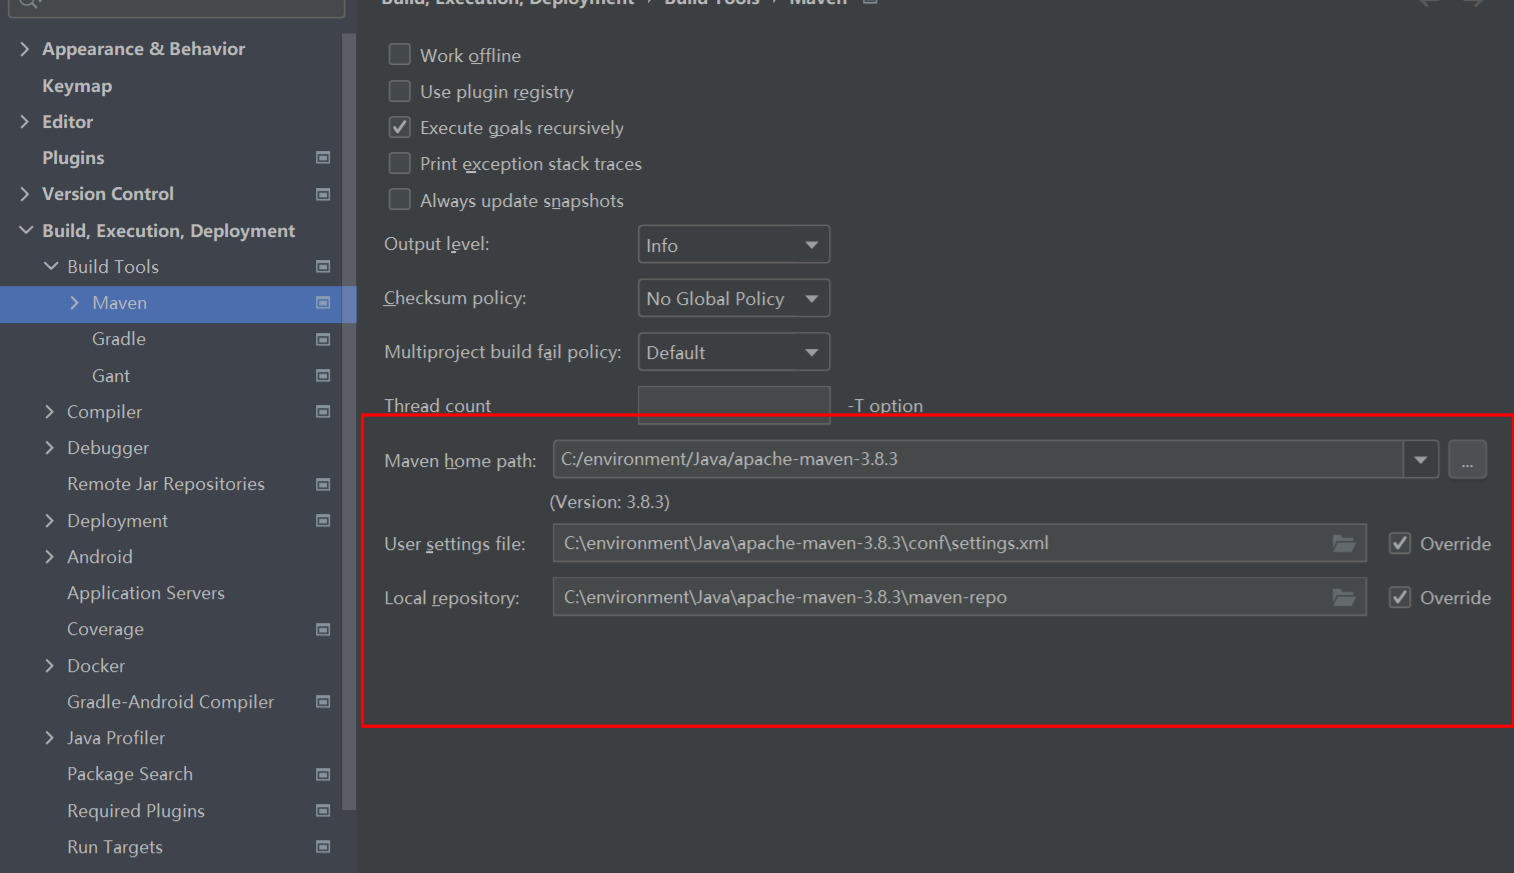The image size is (1514, 873).
Task: Expand the Android chevron
Action: pyautogui.click(x=50, y=557)
